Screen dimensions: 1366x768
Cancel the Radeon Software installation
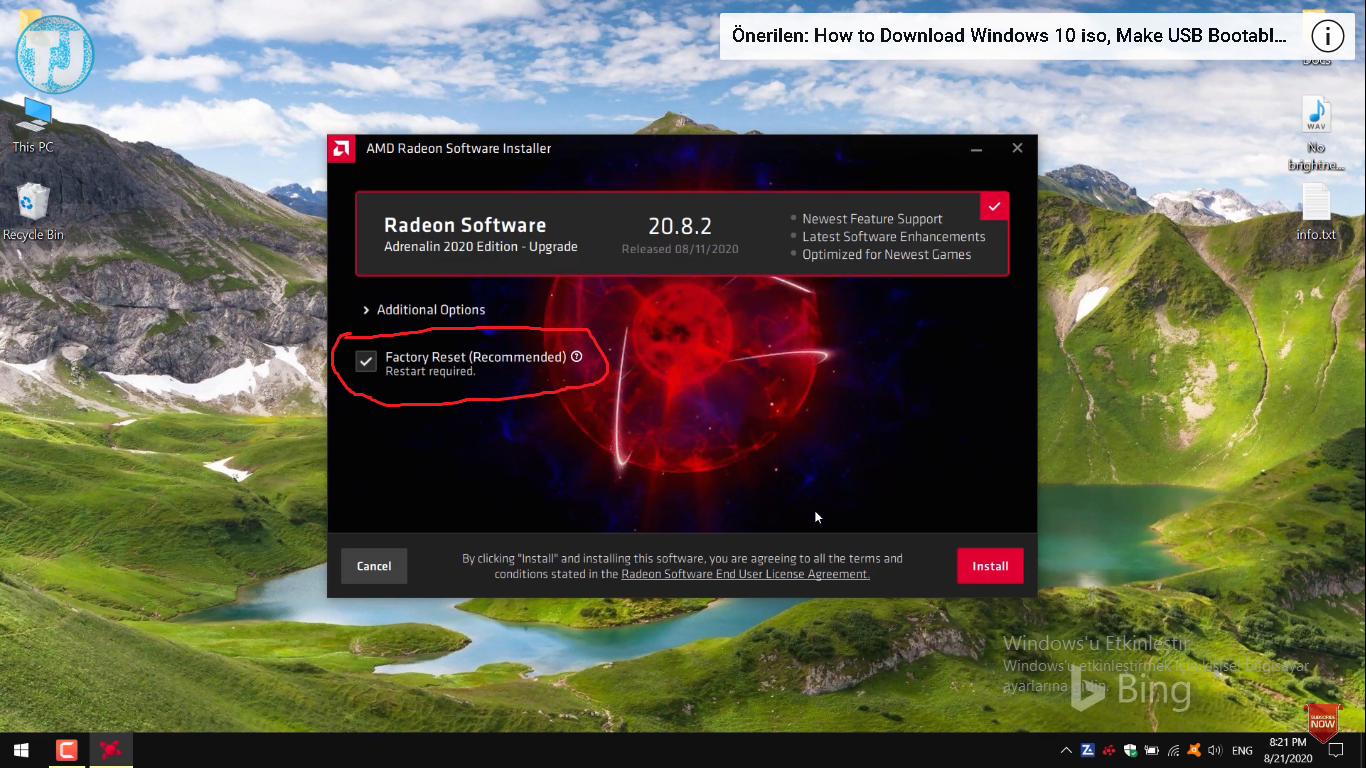coord(374,566)
